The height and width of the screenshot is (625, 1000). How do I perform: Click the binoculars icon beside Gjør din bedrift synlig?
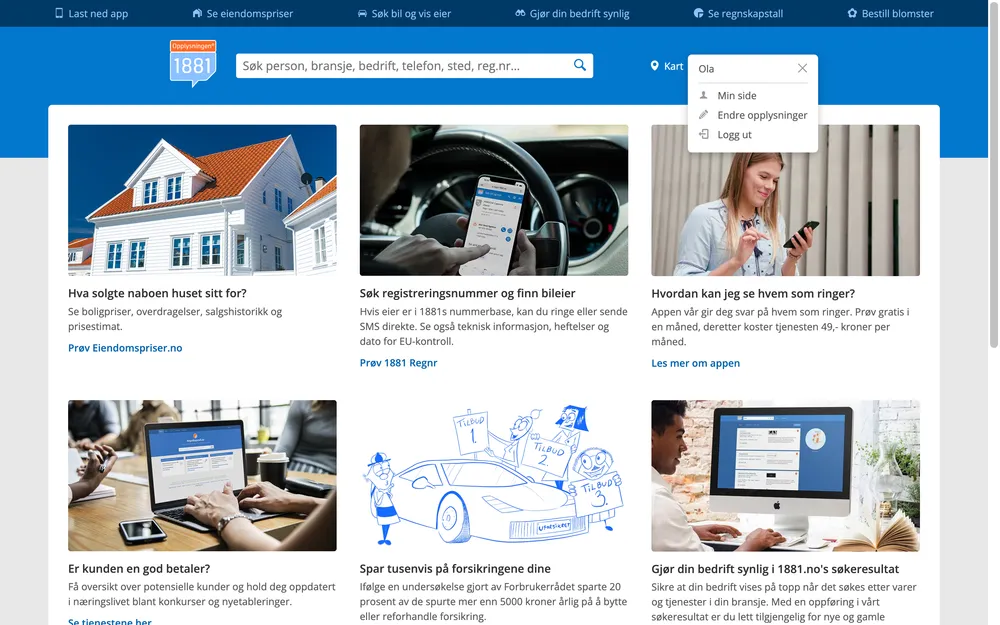(x=520, y=14)
